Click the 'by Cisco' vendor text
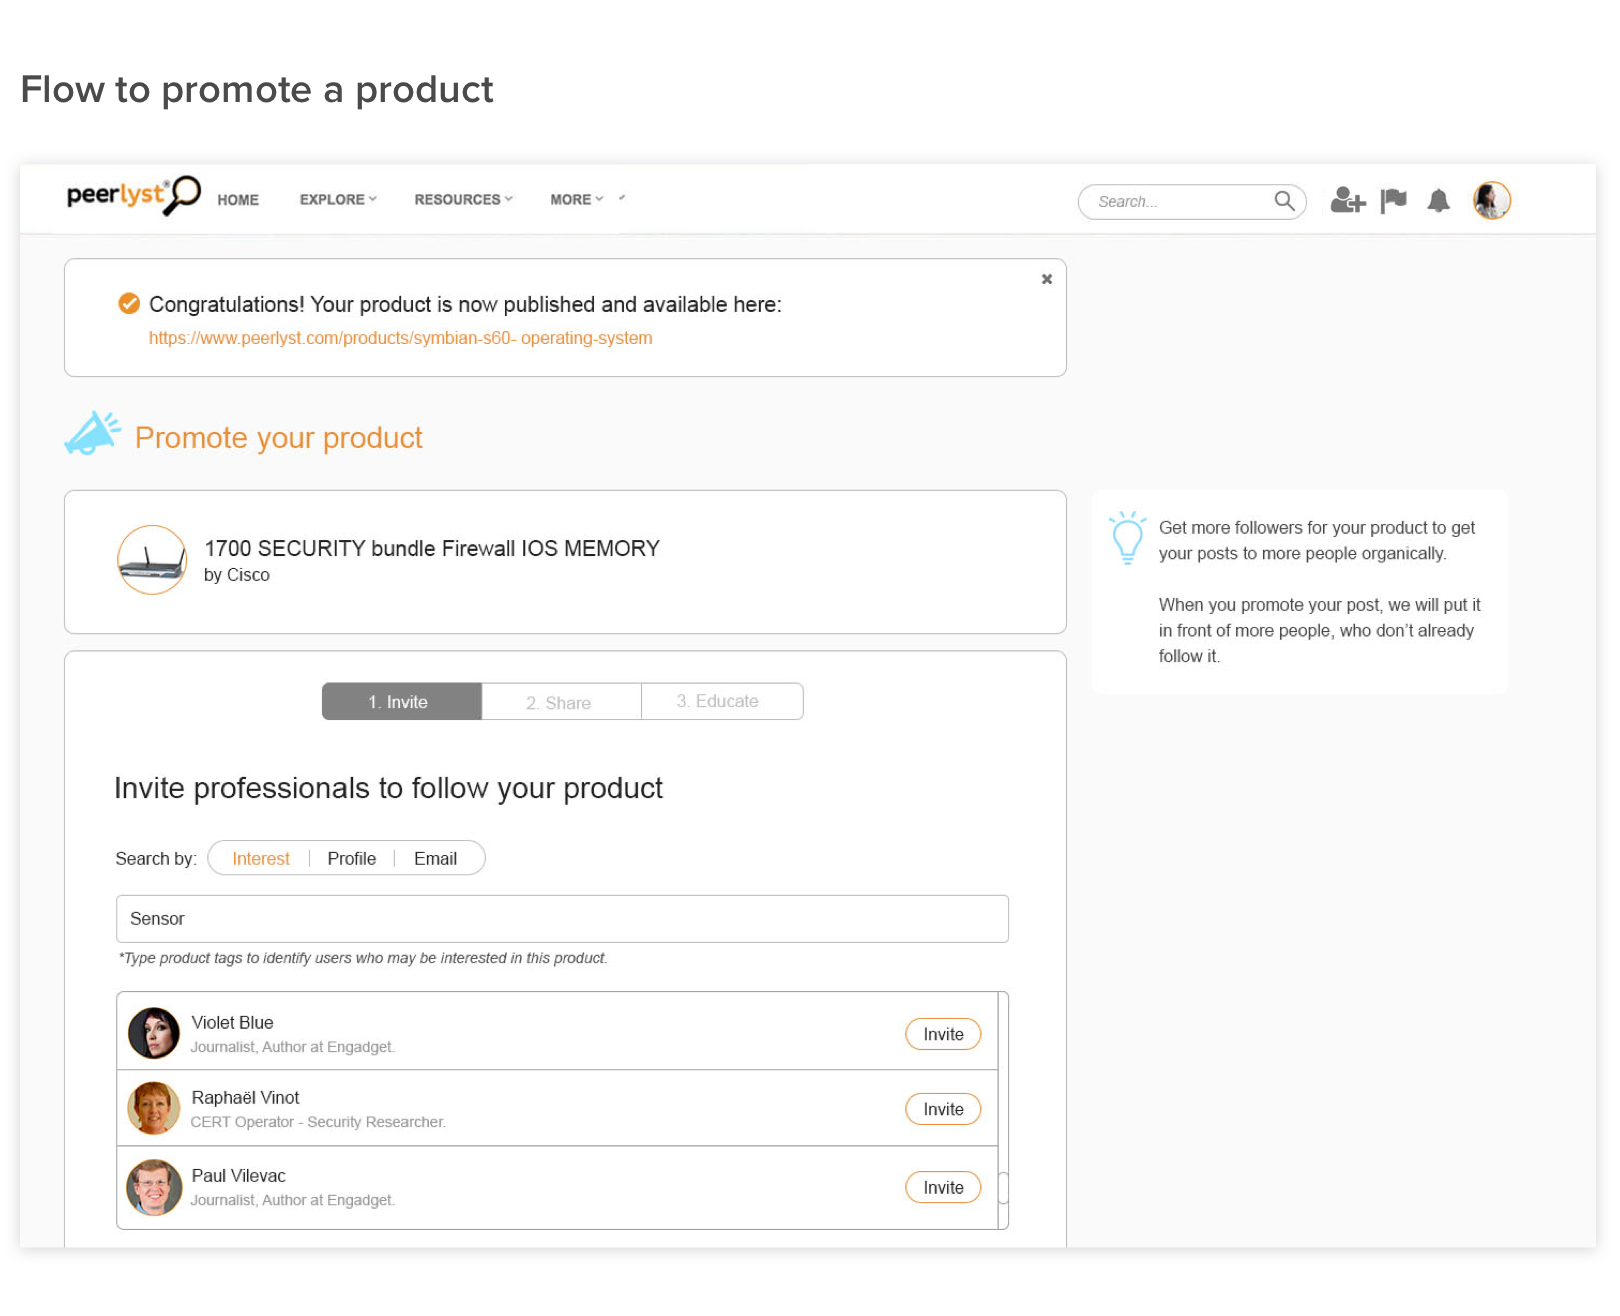The height and width of the screenshot is (1316, 1620). point(237,575)
